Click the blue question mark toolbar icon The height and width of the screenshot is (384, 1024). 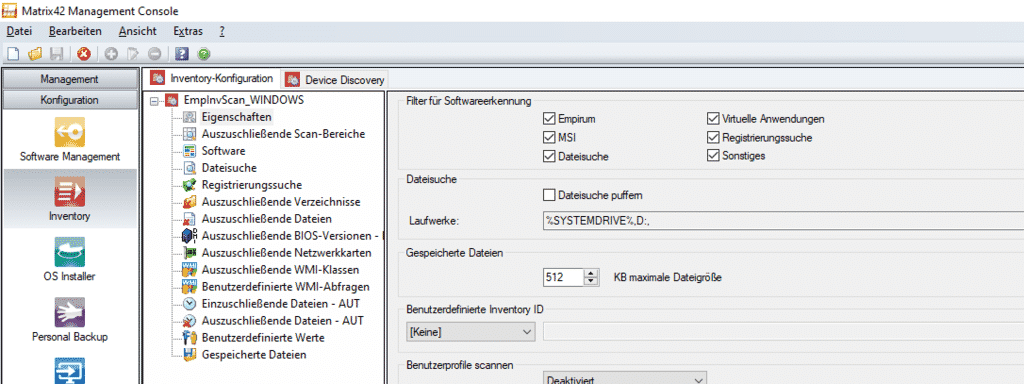[182, 54]
